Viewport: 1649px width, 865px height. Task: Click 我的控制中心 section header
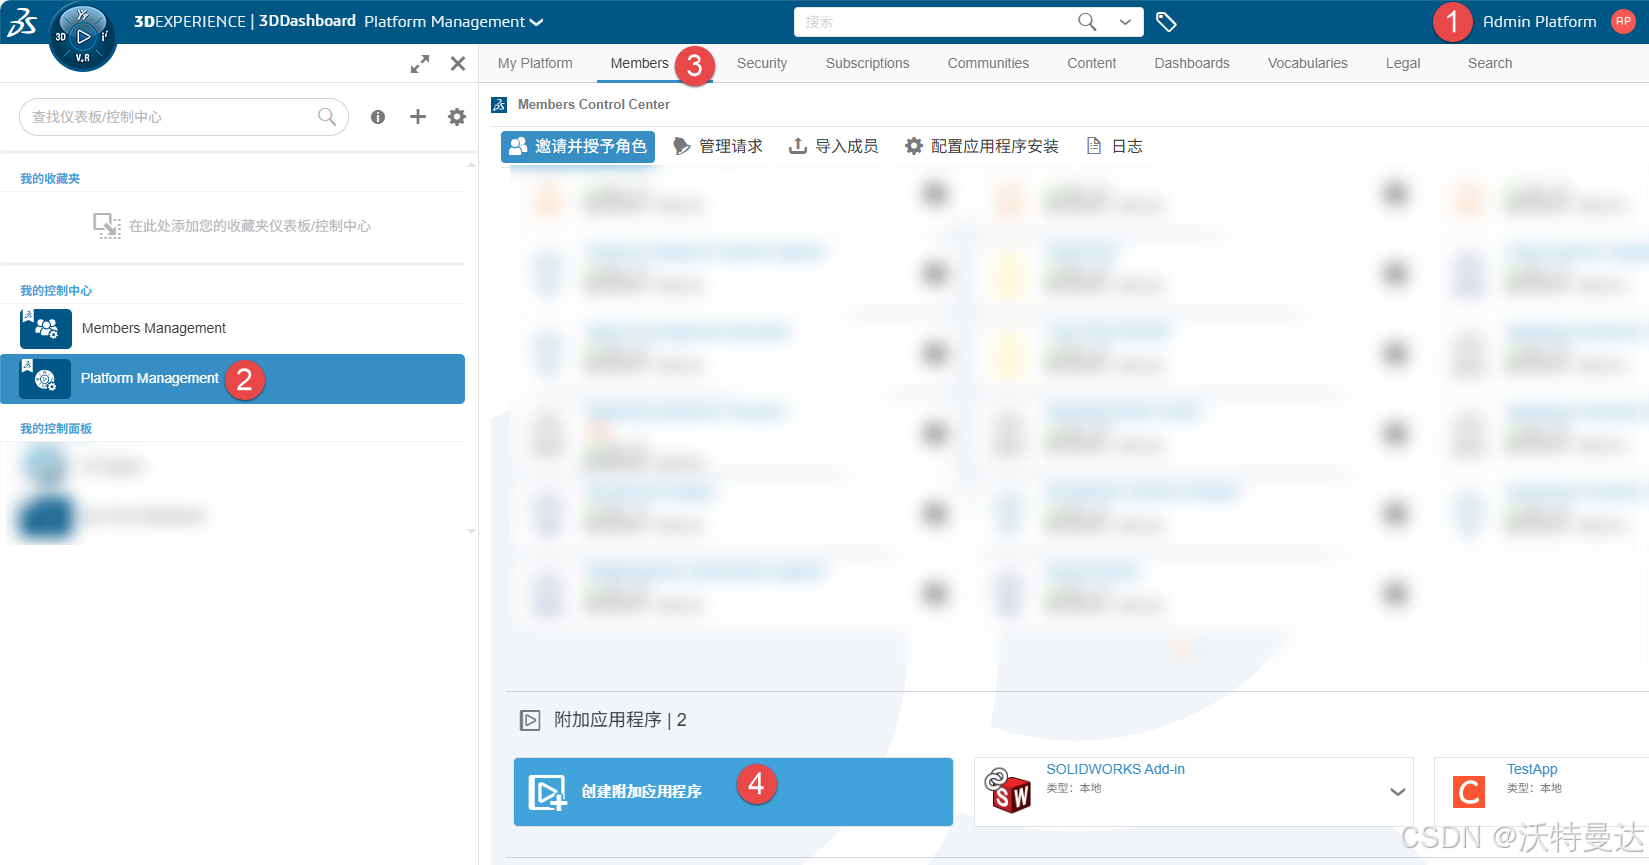pos(56,291)
